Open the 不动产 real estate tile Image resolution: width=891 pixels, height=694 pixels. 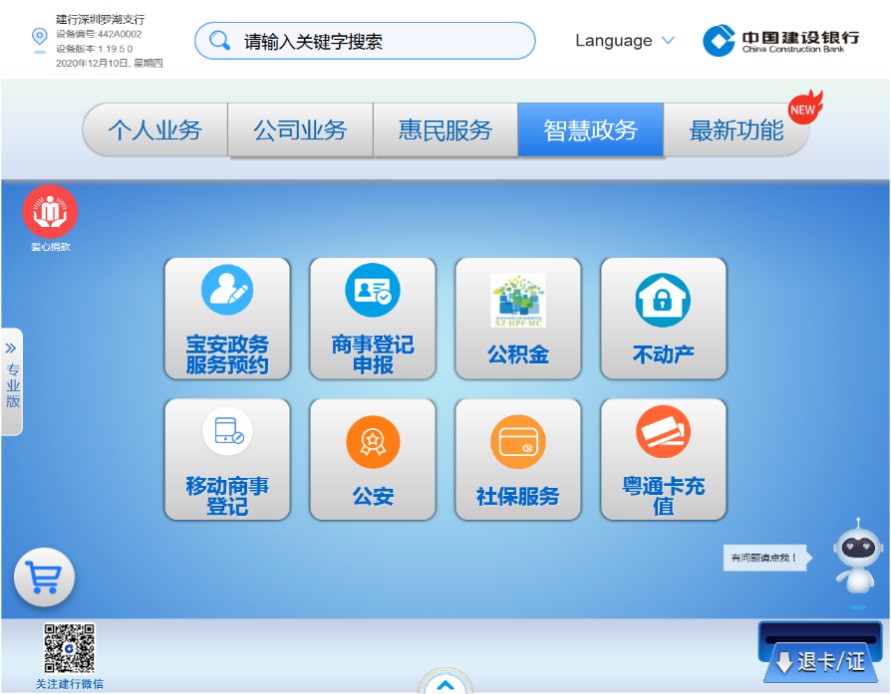[x=663, y=318]
